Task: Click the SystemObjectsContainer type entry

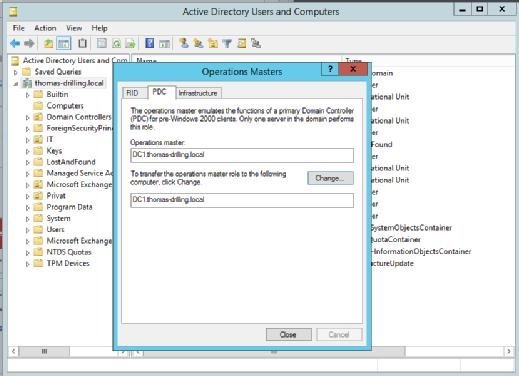Action: 411,228
